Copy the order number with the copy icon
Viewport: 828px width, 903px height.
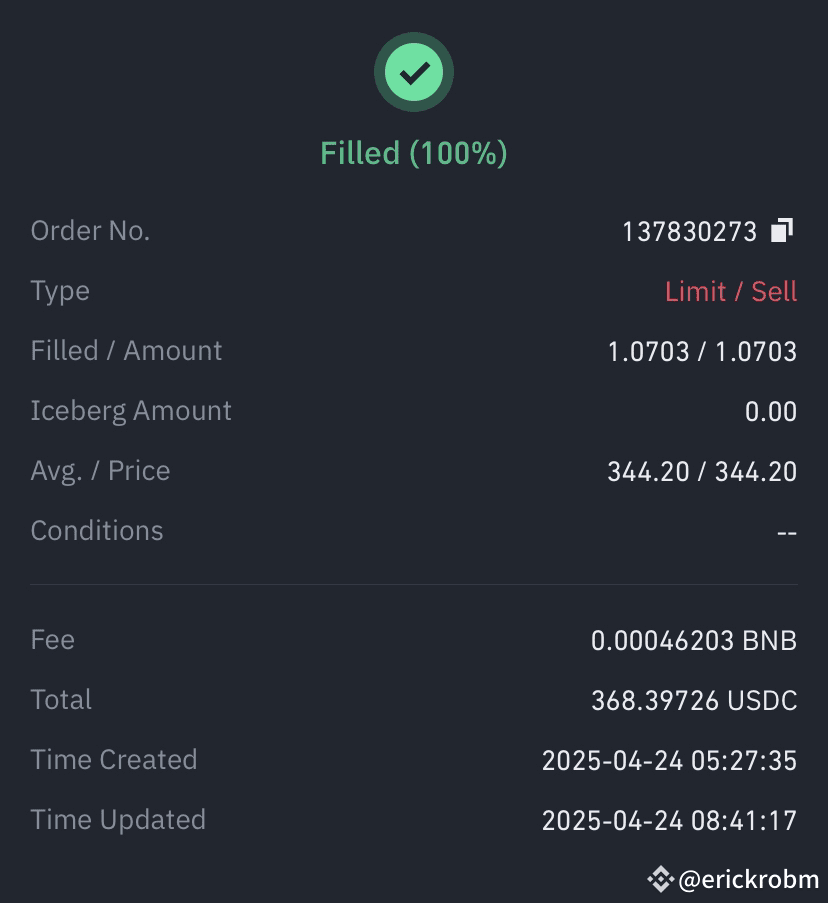point(782,230)
